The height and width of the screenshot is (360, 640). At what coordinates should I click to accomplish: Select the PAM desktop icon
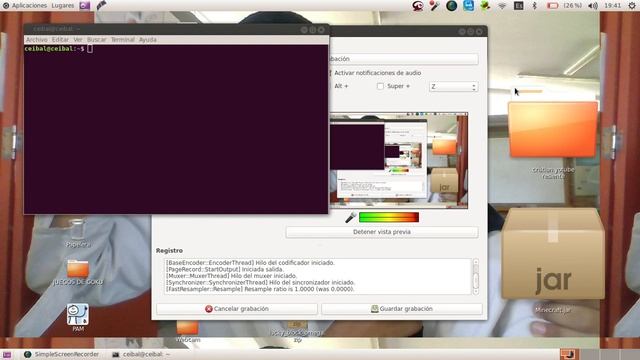[x=78, y=318]
